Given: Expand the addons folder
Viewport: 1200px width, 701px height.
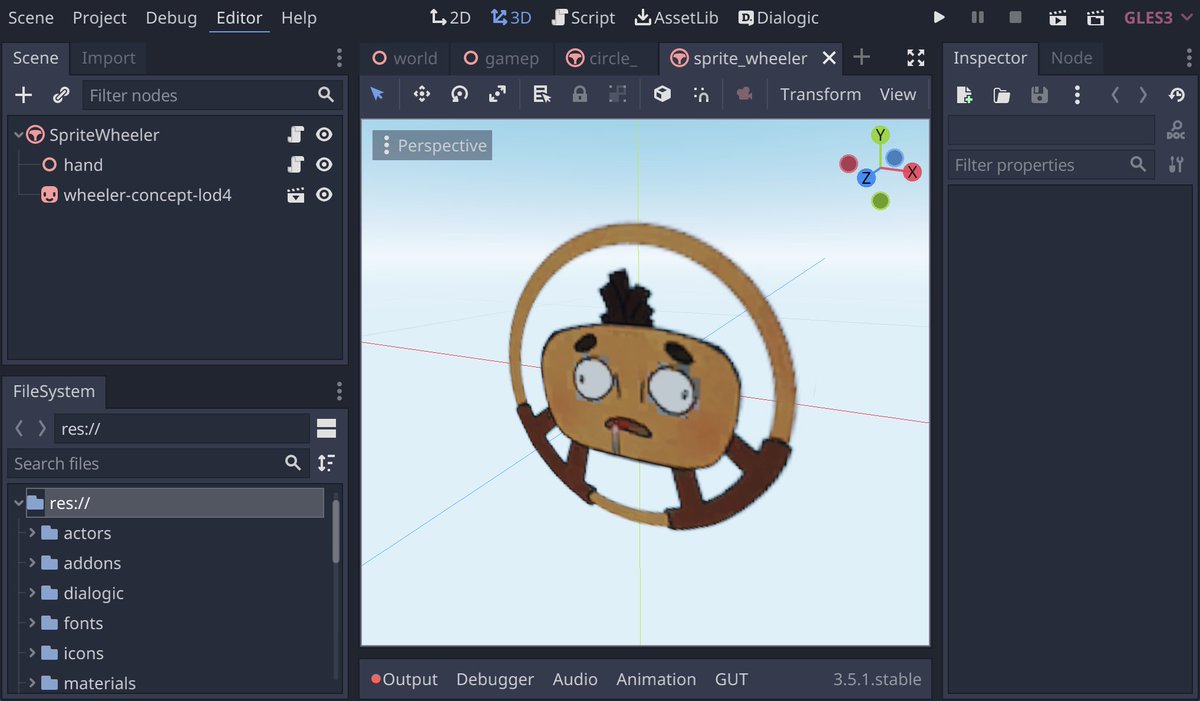Looking at the screenshot, I should pos(33,563).
